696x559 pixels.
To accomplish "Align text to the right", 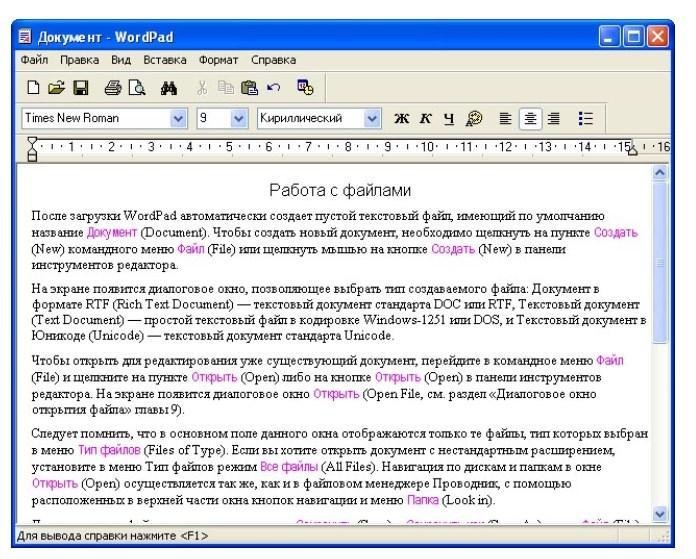I will tap(554, 119).
